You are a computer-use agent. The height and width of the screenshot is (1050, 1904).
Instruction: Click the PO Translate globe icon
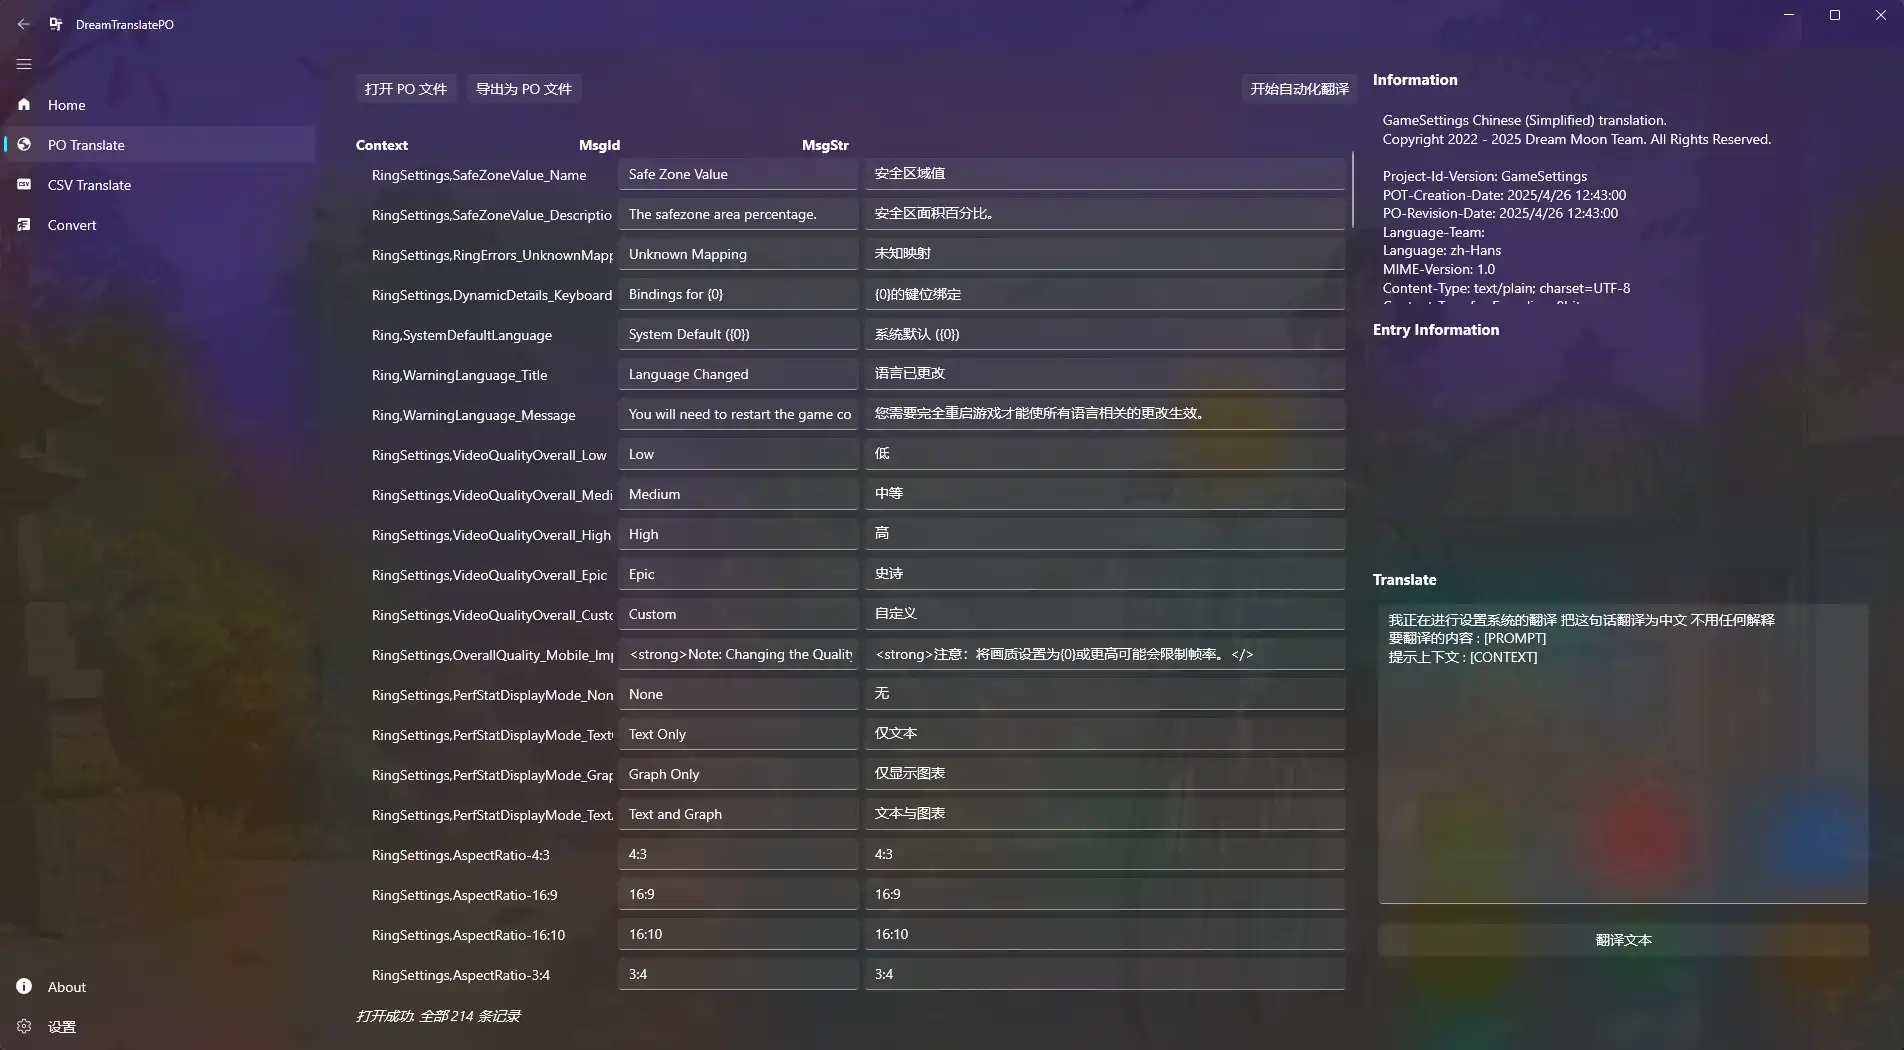[24, 145]
